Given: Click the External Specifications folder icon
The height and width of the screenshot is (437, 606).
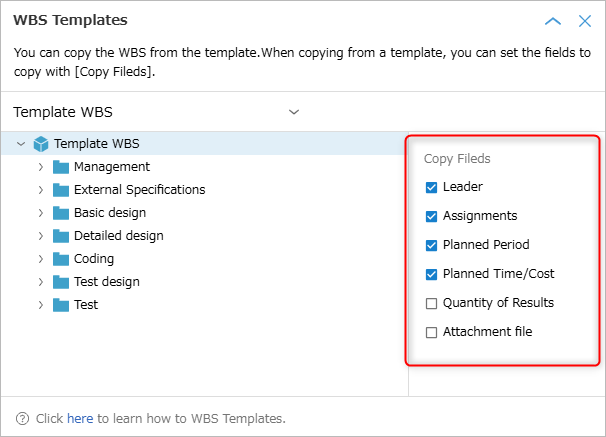Looking at the screenshot, I should (61, 190).
